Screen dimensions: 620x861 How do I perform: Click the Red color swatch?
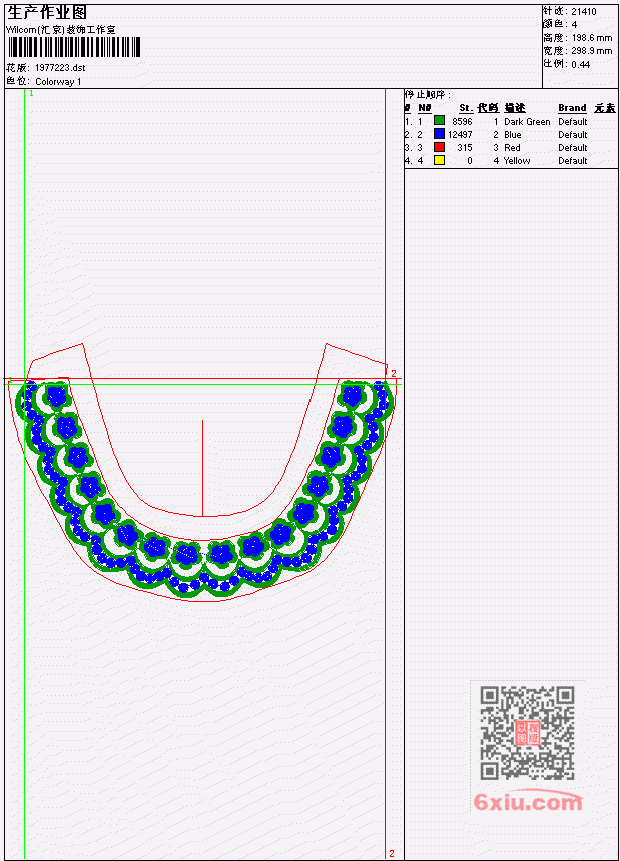pos(439,147)
